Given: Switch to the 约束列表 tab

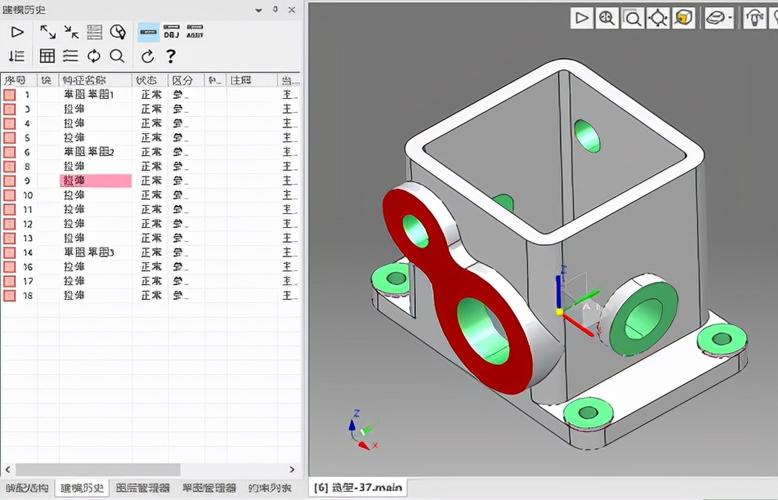Looking at the screenshot, I should pyautogui.click(x=272, y=488).
